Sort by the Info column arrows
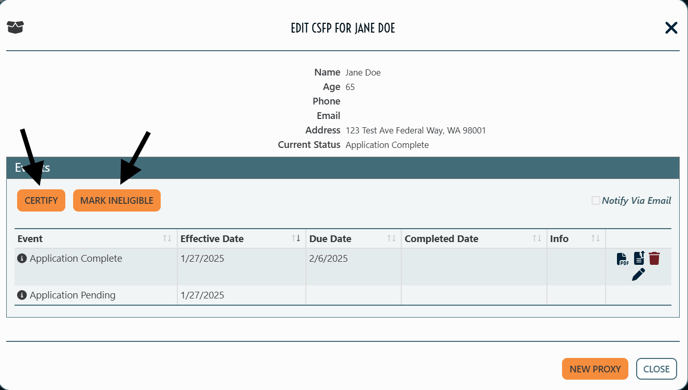 pos(595,238)
